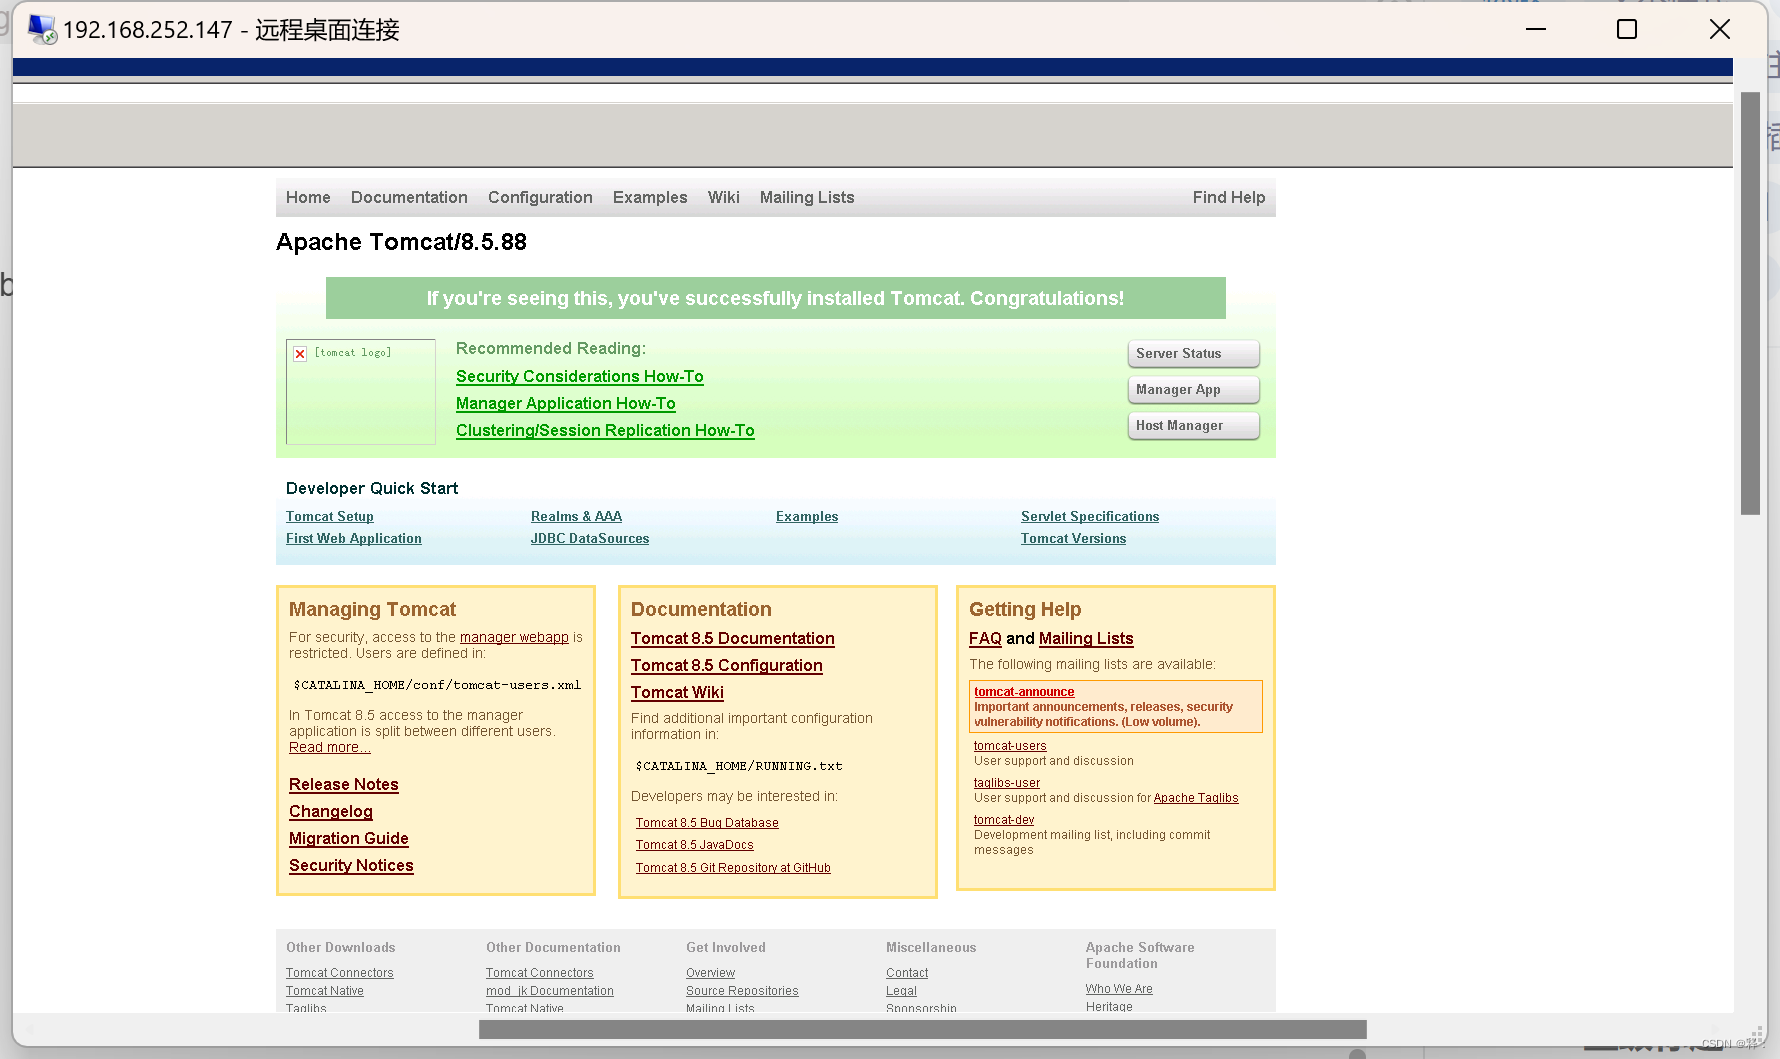
Task: Open Tomcat Connectors under Other Documentation
Action: [x=540, y=973]
